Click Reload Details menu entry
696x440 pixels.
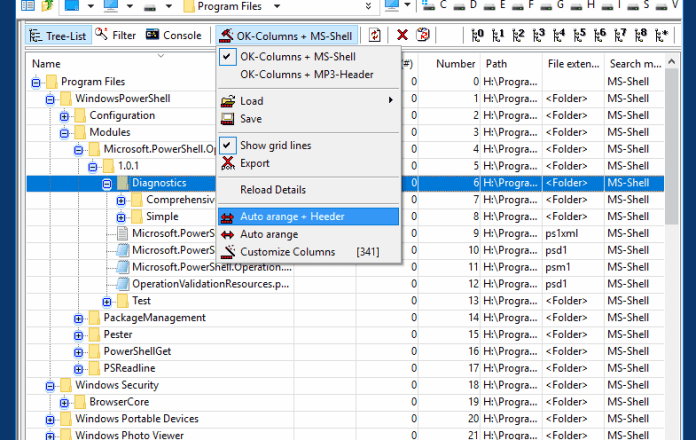273,190
